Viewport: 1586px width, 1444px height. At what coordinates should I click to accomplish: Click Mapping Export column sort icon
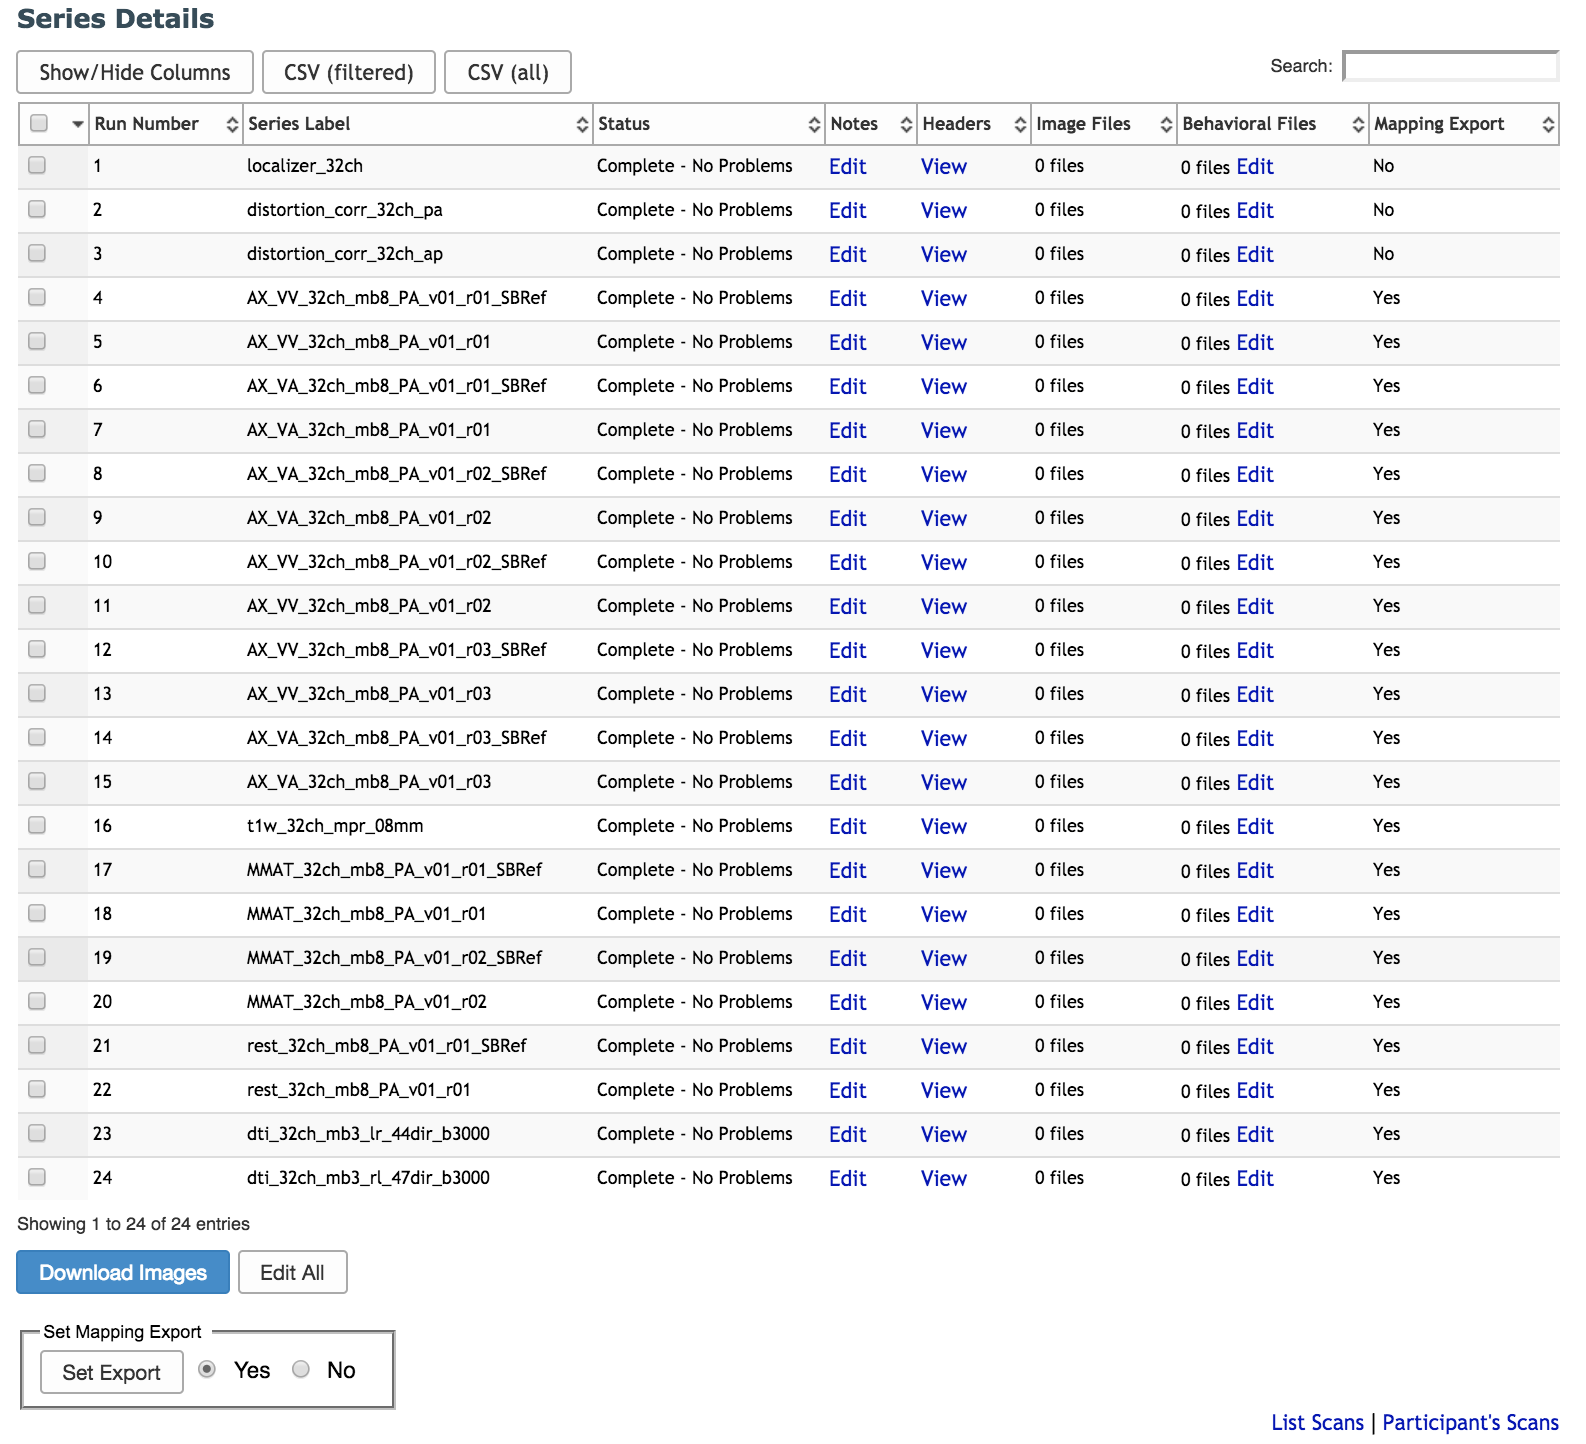(x=1548, y=125)
